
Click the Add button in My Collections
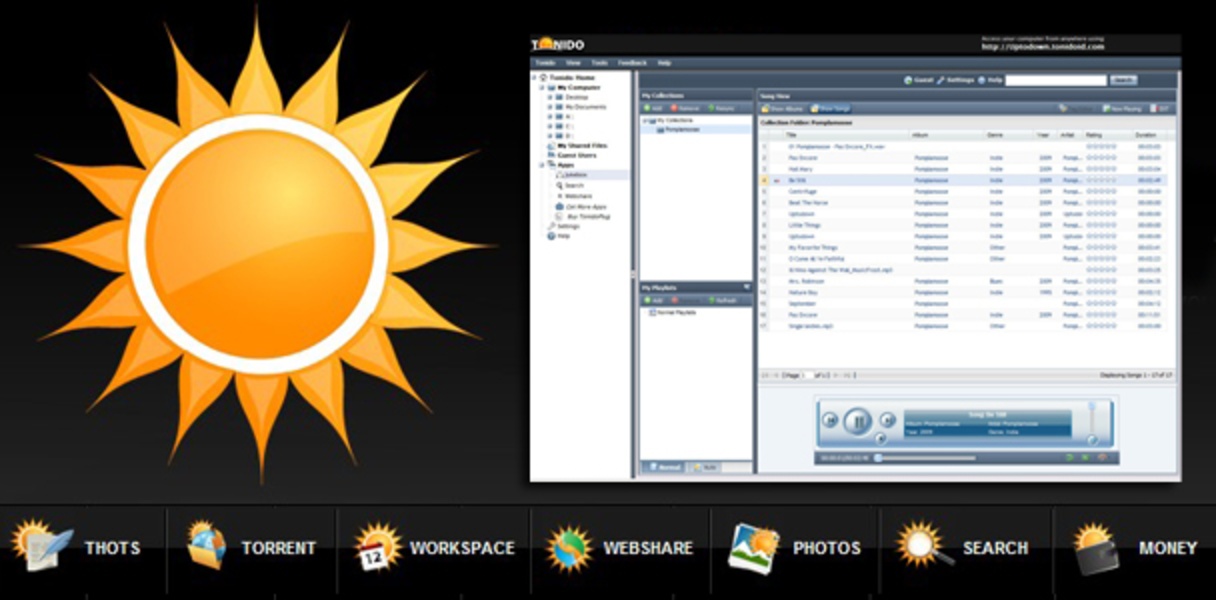(653, 107)
